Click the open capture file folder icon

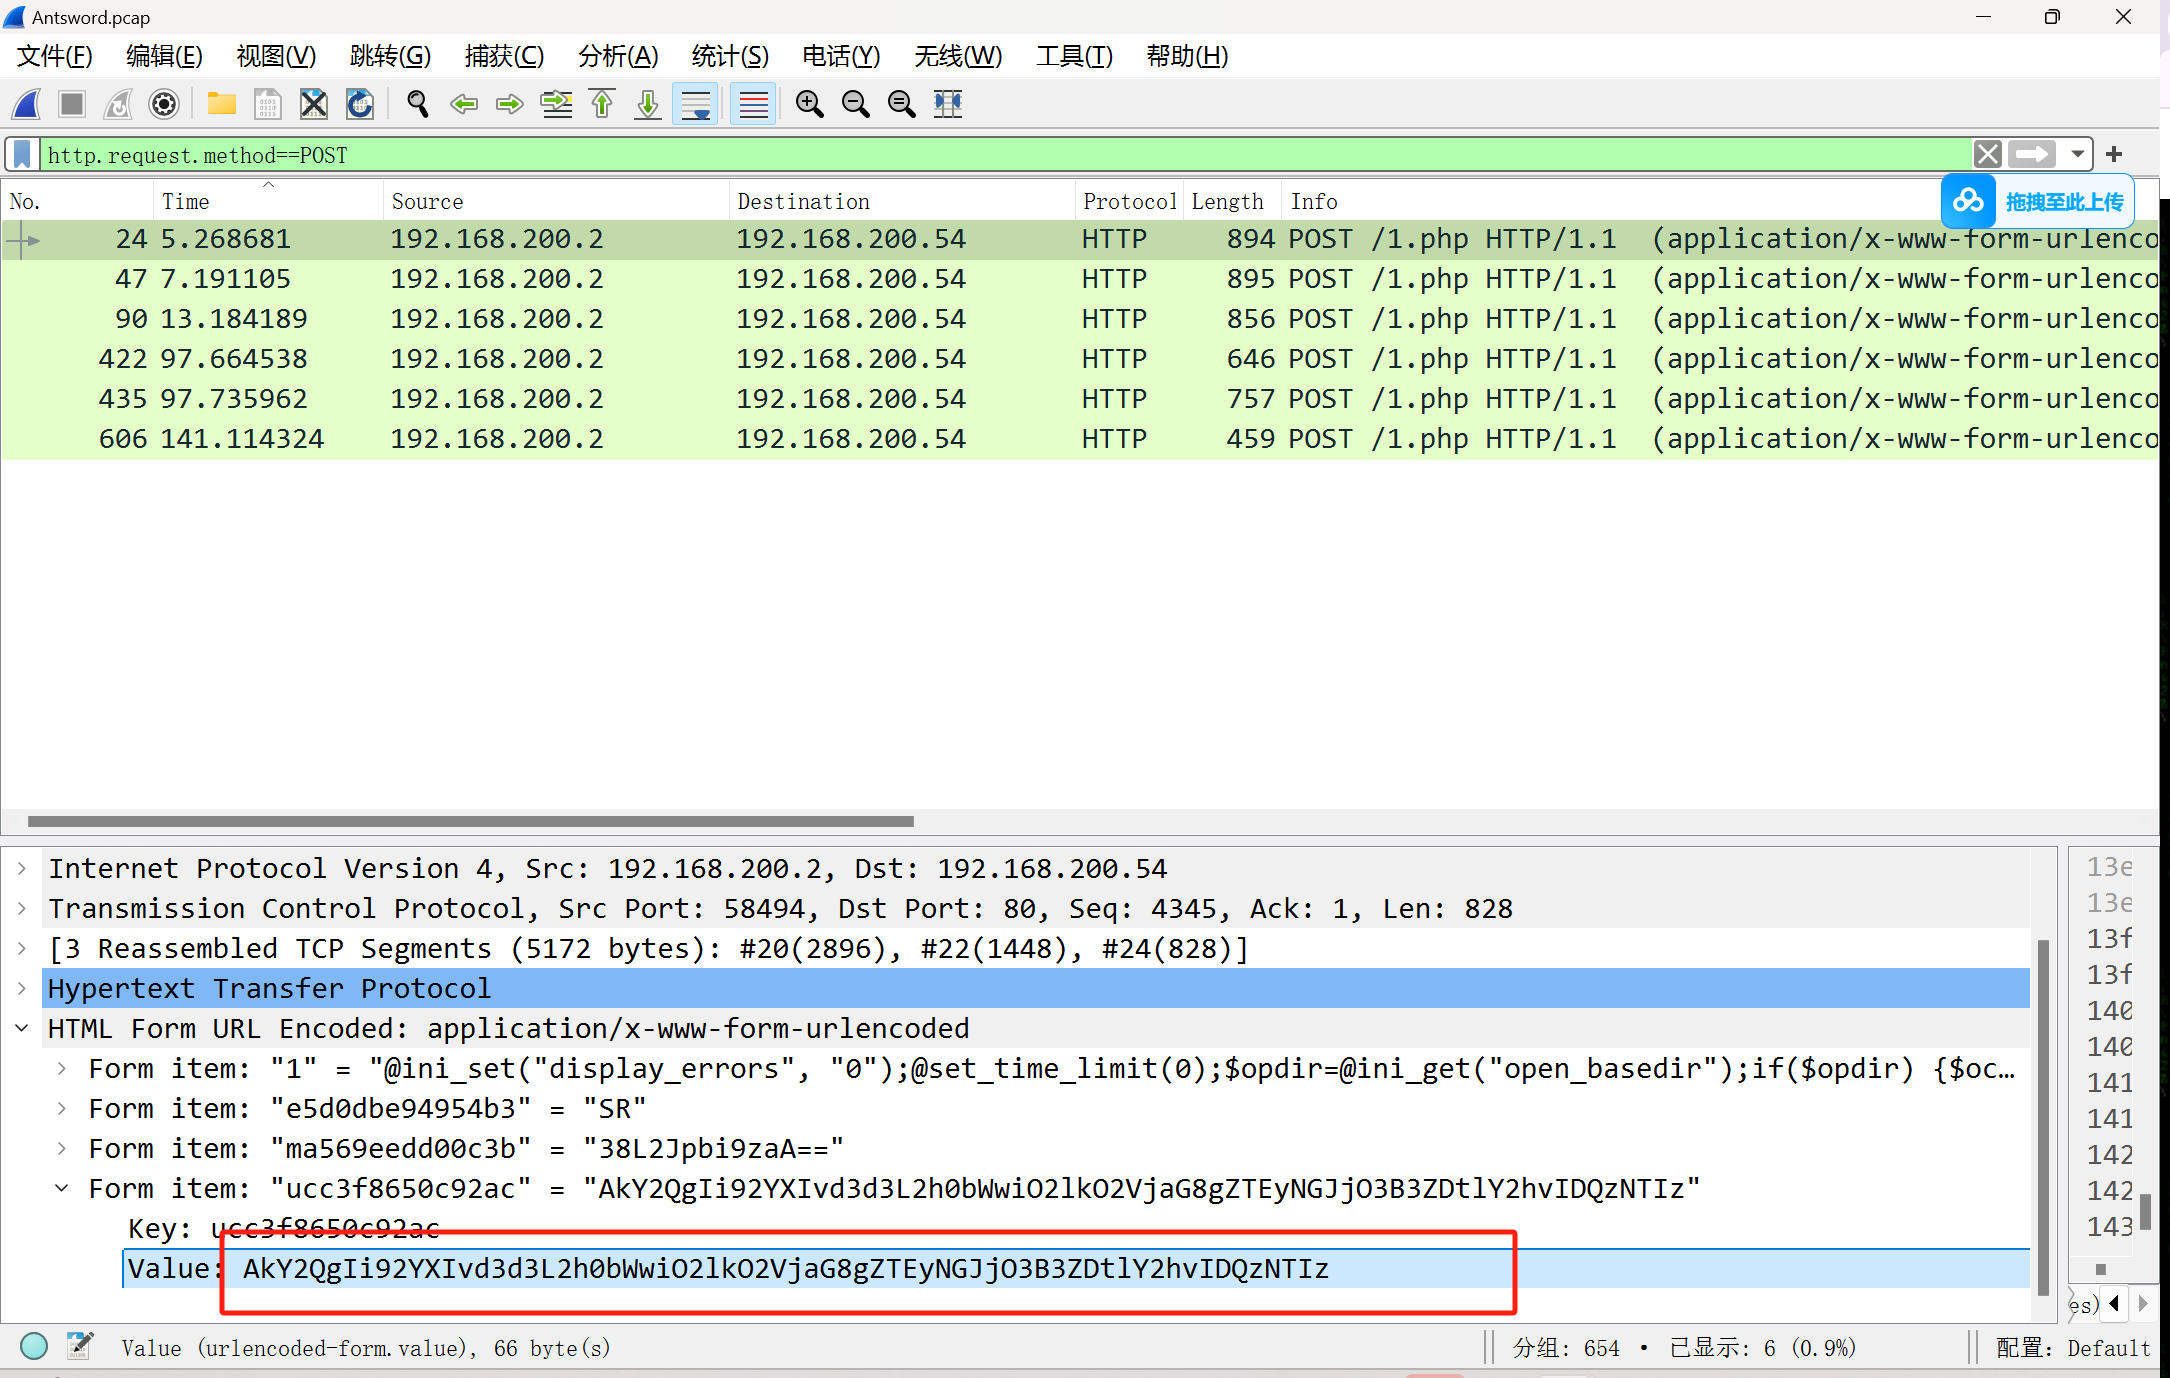[x=221, y=104]
